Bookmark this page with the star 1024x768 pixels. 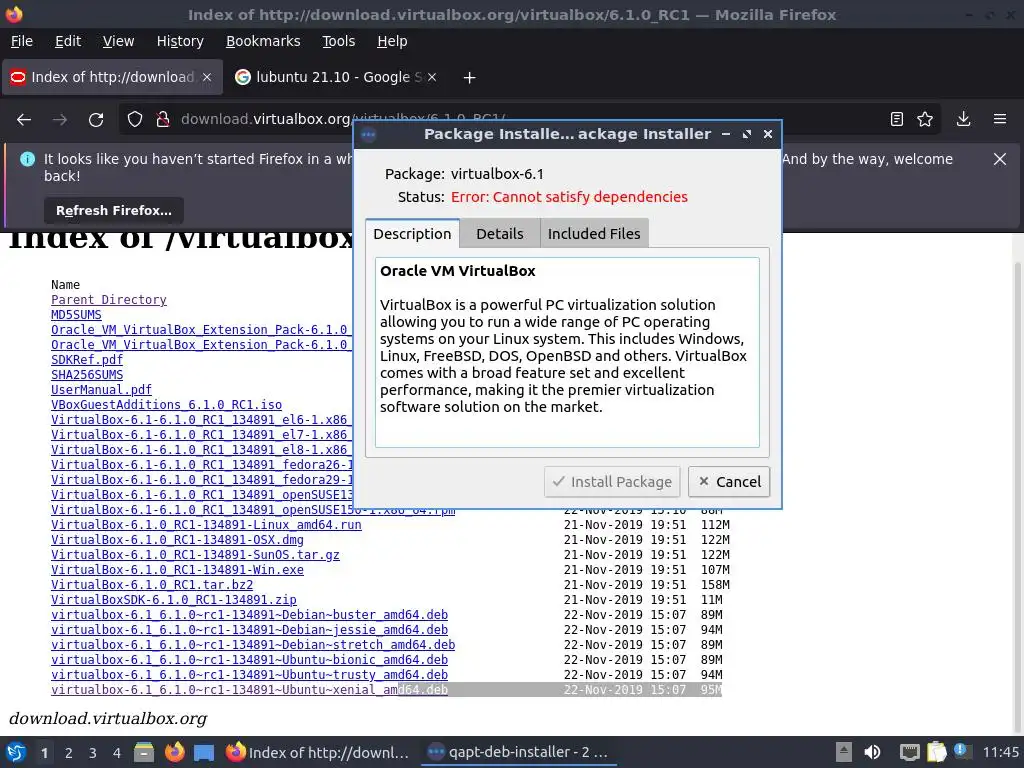[x=925, y=119]
